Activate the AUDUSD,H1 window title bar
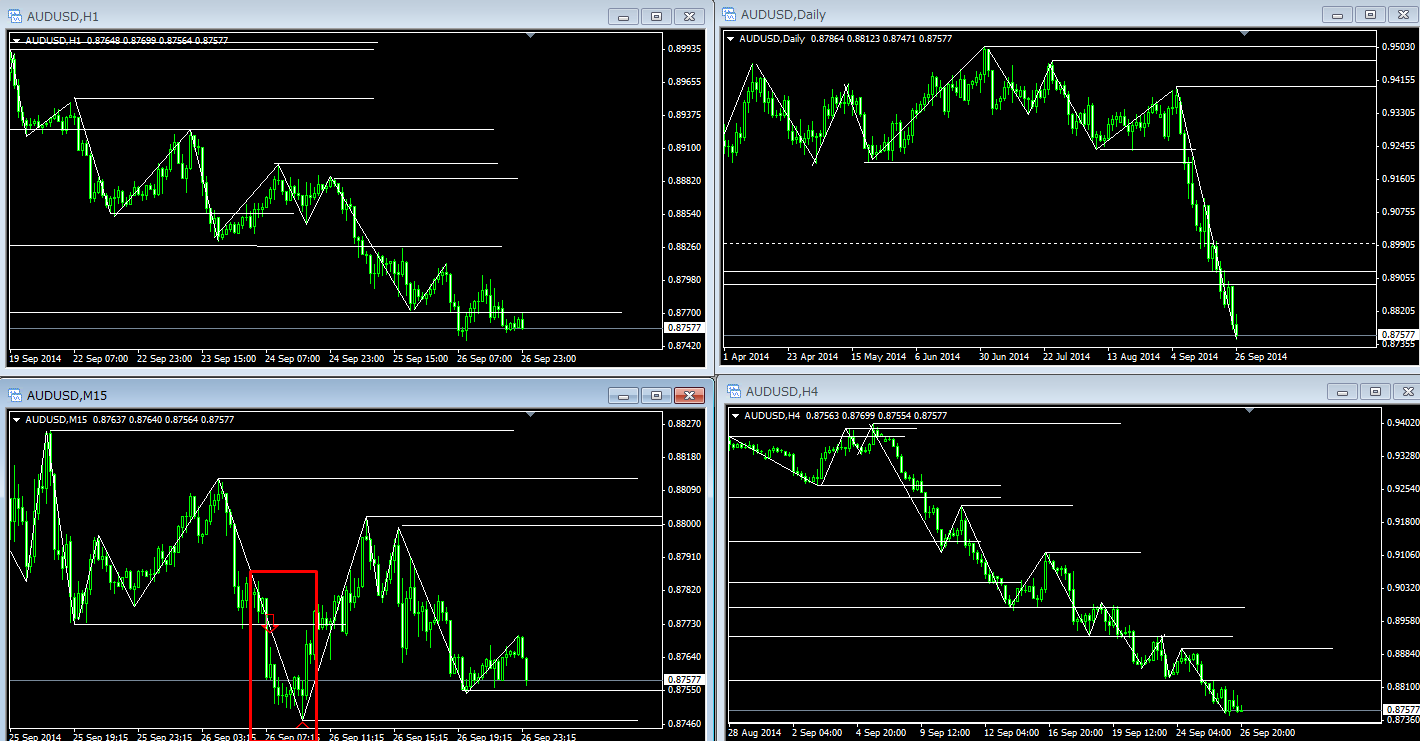Viewport: 1420px width, 741px height. 300,16
